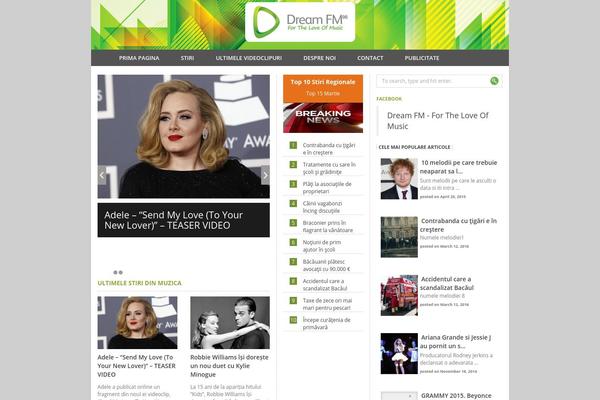600x400 pixels.
Task: Open popular 'Accidentul care a scandalizat Bacăul' title
Action: [447, 283]
